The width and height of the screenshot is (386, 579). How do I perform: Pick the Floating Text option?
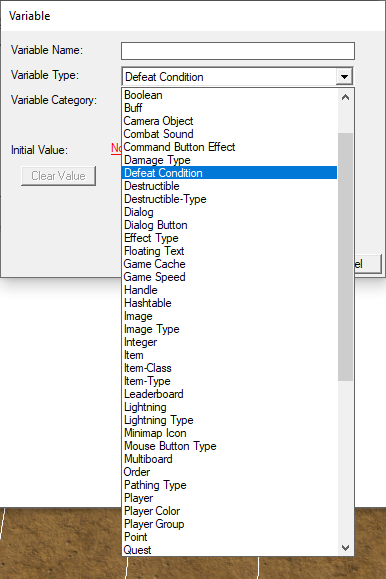point(229,251)
